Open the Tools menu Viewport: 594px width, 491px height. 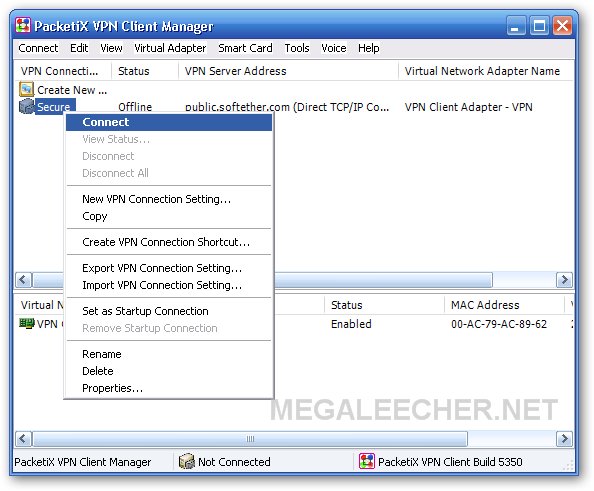coord(297,48)
